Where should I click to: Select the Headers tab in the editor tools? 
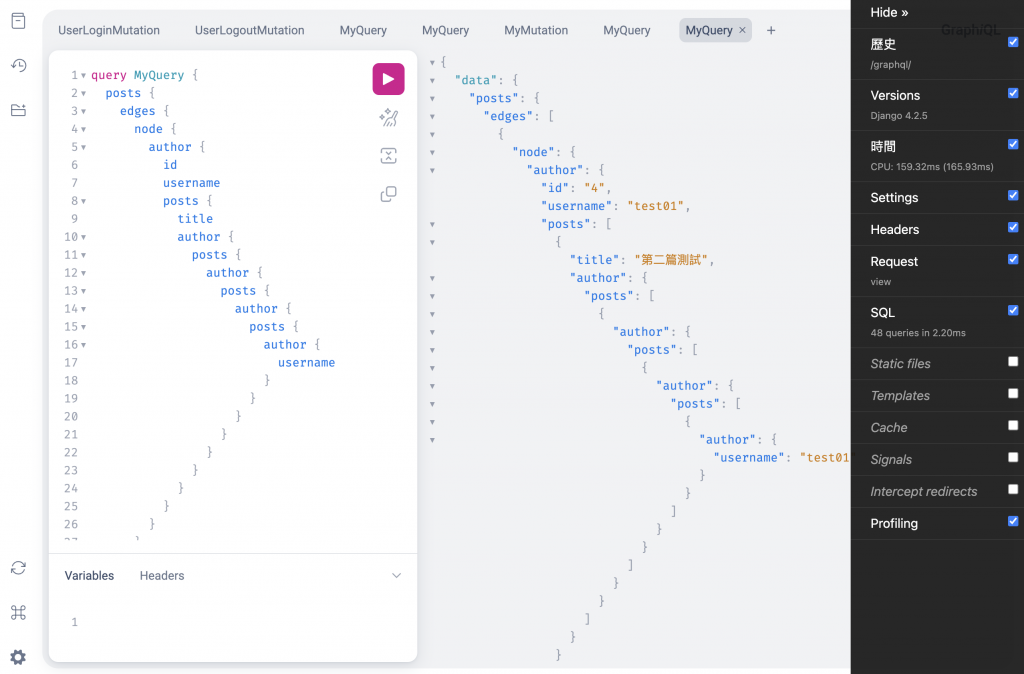162,575
